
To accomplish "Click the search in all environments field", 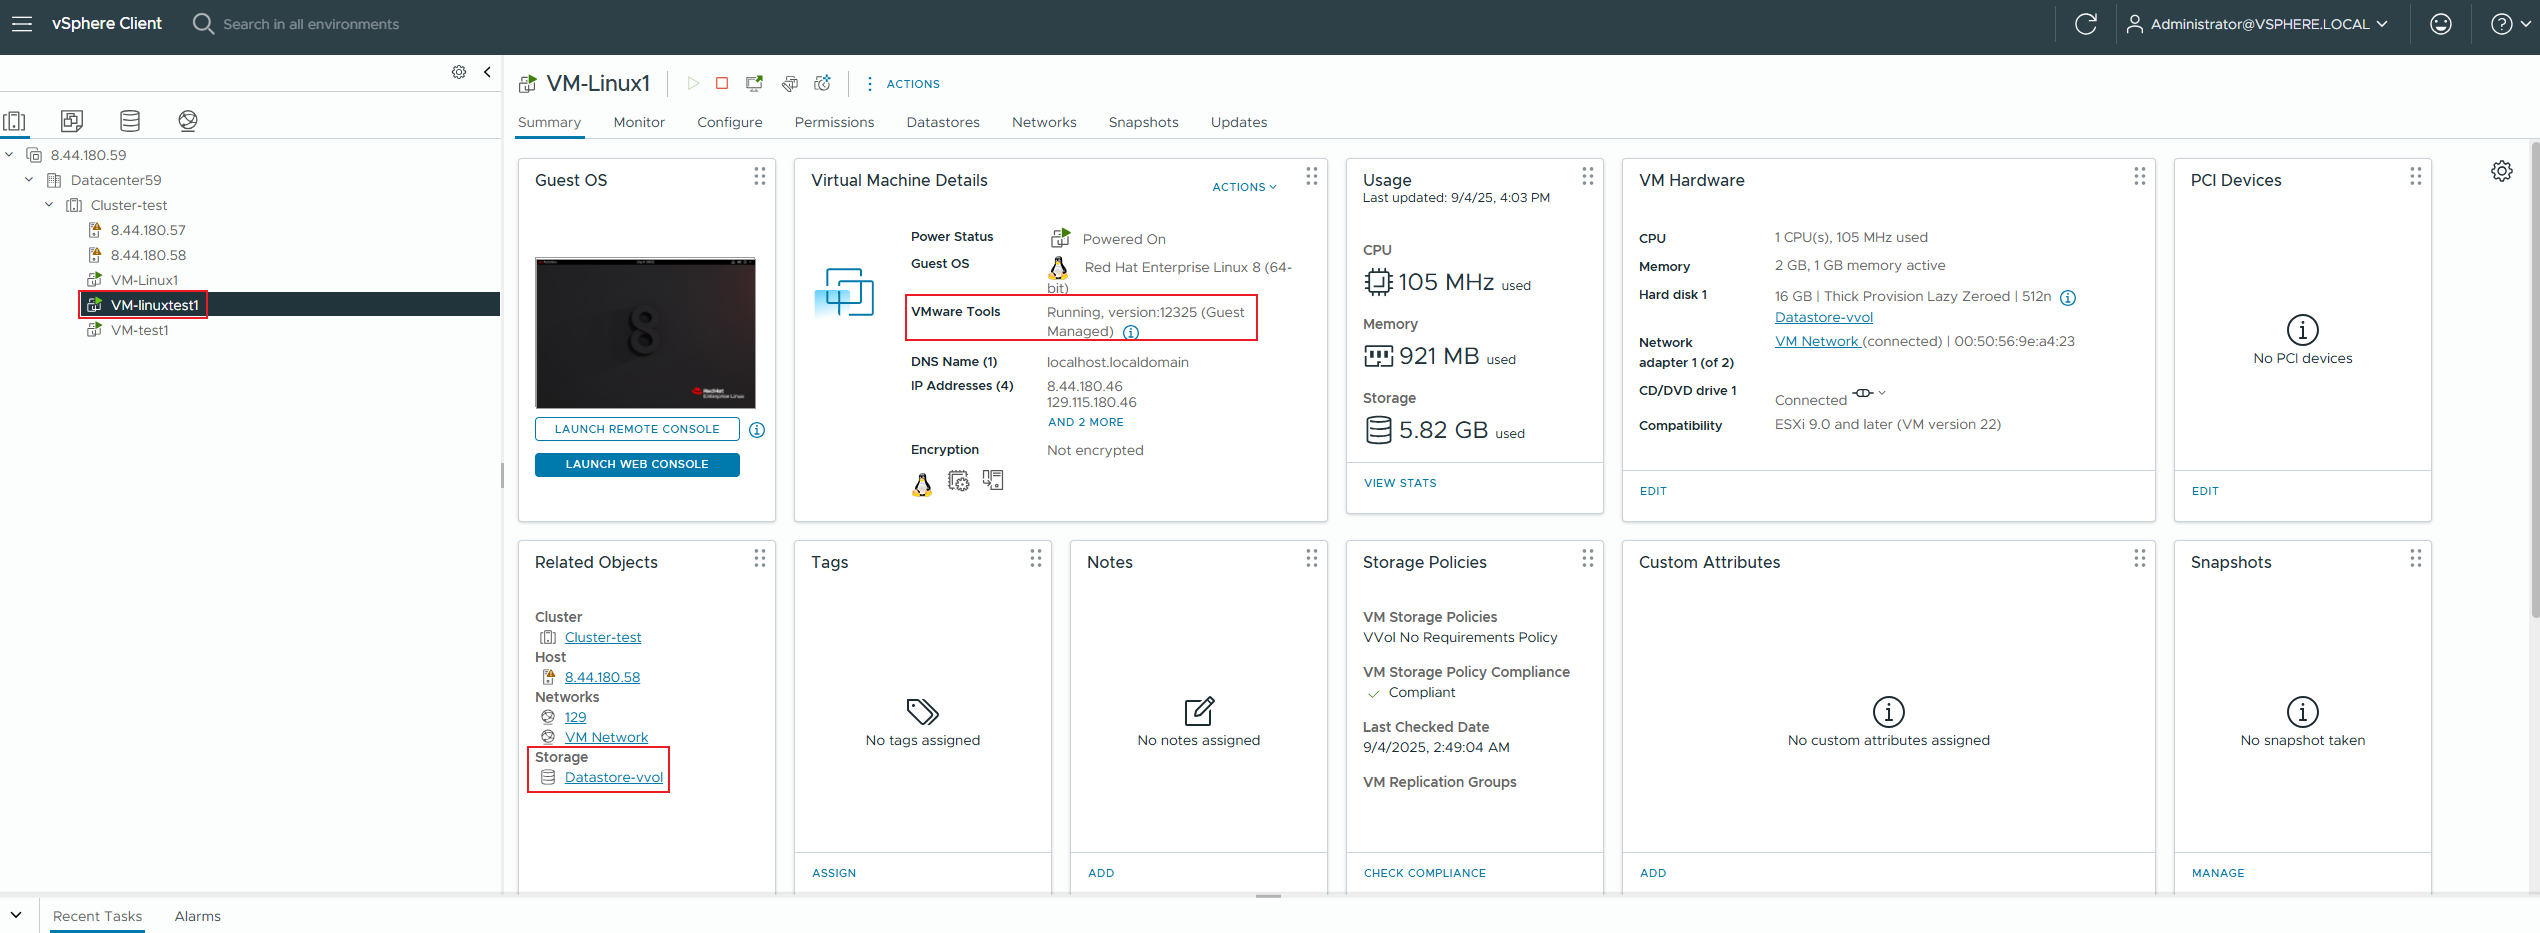I will click(310, 24).
